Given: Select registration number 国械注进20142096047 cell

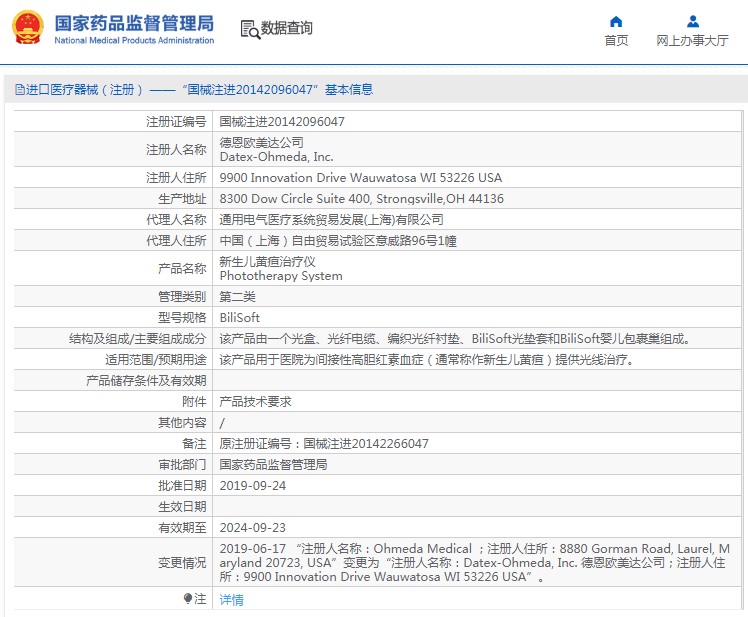Looking at the screenshot, I should pyautogui.click(x=282, y=122).
